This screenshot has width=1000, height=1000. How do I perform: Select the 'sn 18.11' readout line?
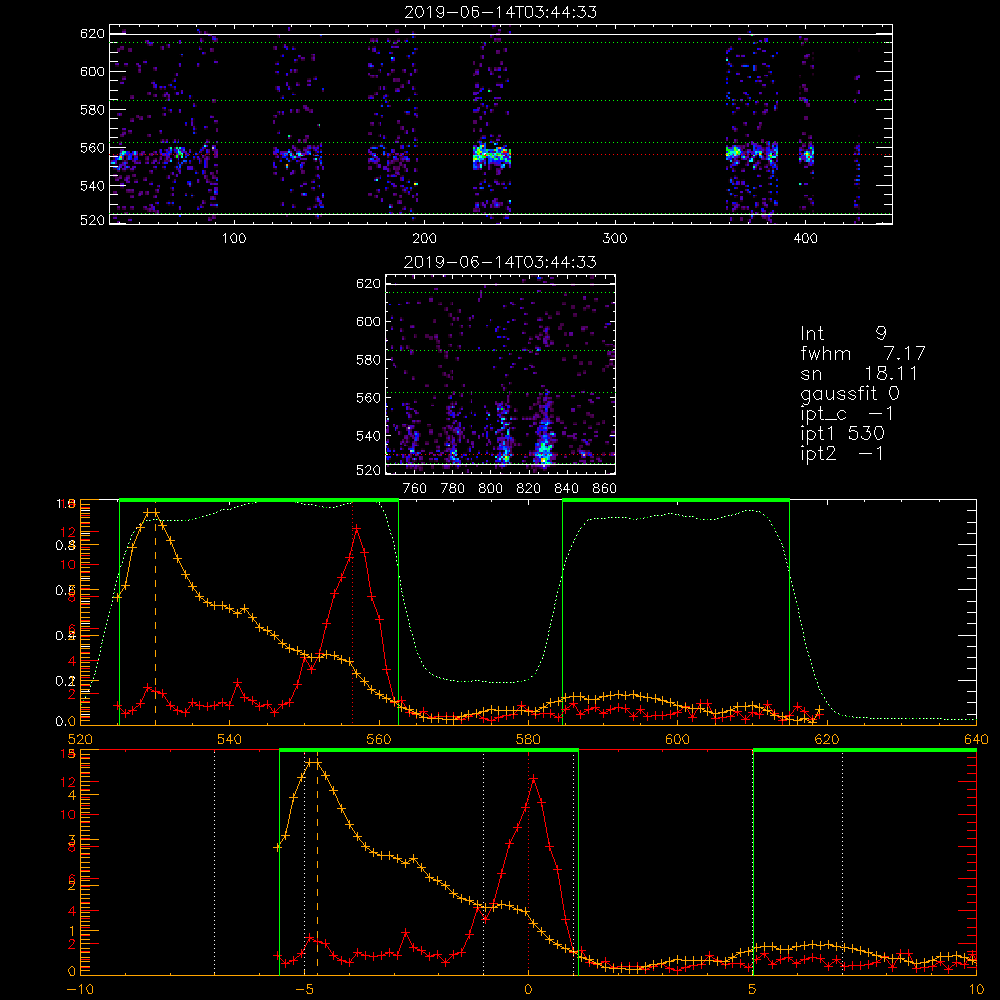click(858, 373)
